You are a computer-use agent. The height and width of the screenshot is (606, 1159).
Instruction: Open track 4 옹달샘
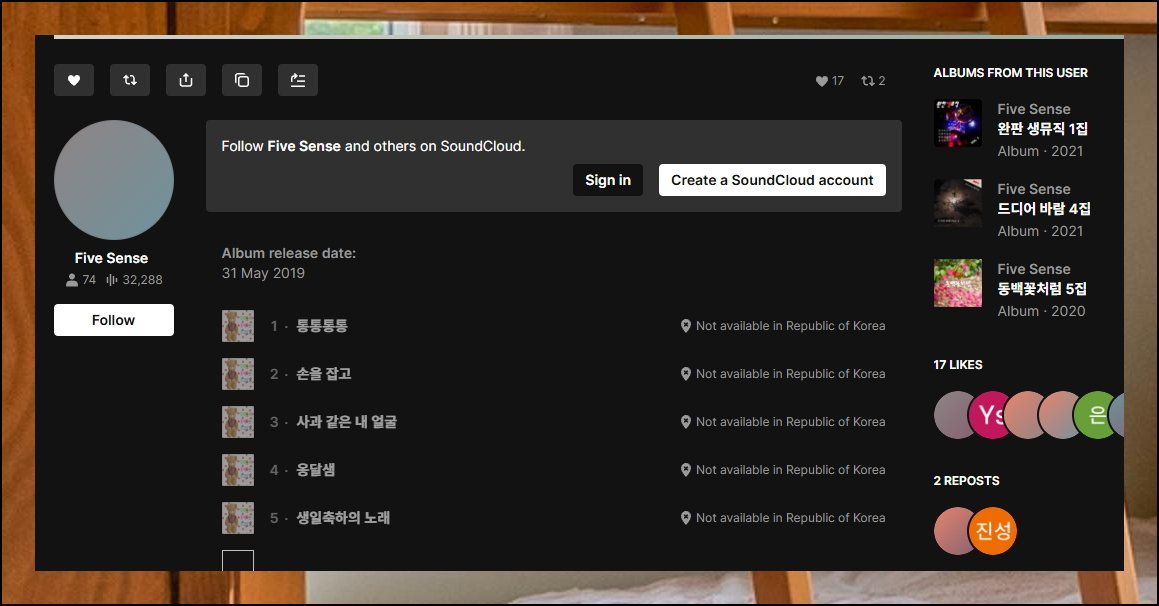coord(316,470)
